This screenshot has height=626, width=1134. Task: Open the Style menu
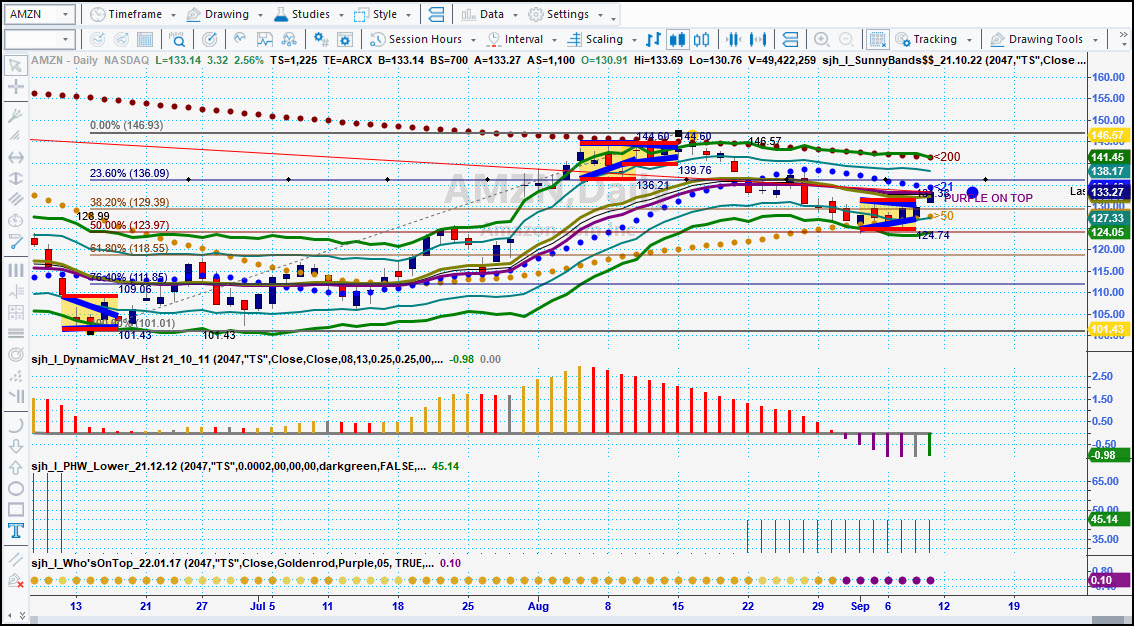pos(376,14)
